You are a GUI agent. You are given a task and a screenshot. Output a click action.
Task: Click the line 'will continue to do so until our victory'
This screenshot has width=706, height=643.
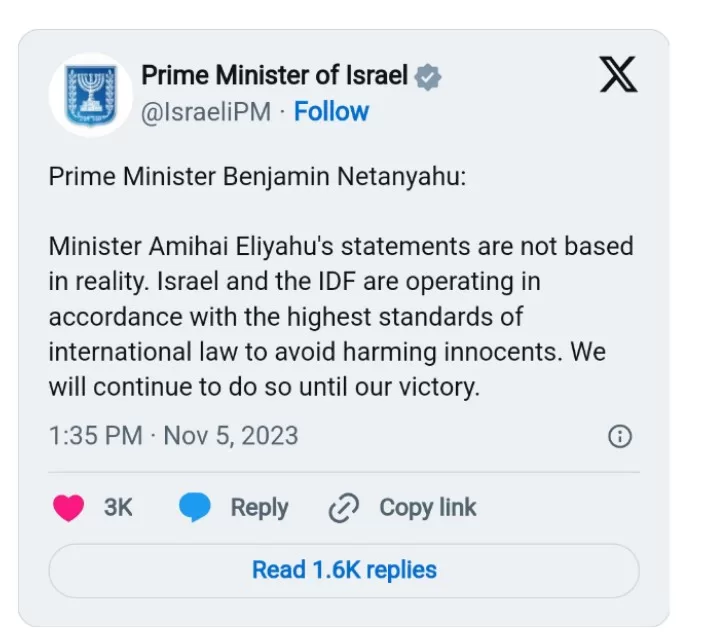[x=264, y=387]
